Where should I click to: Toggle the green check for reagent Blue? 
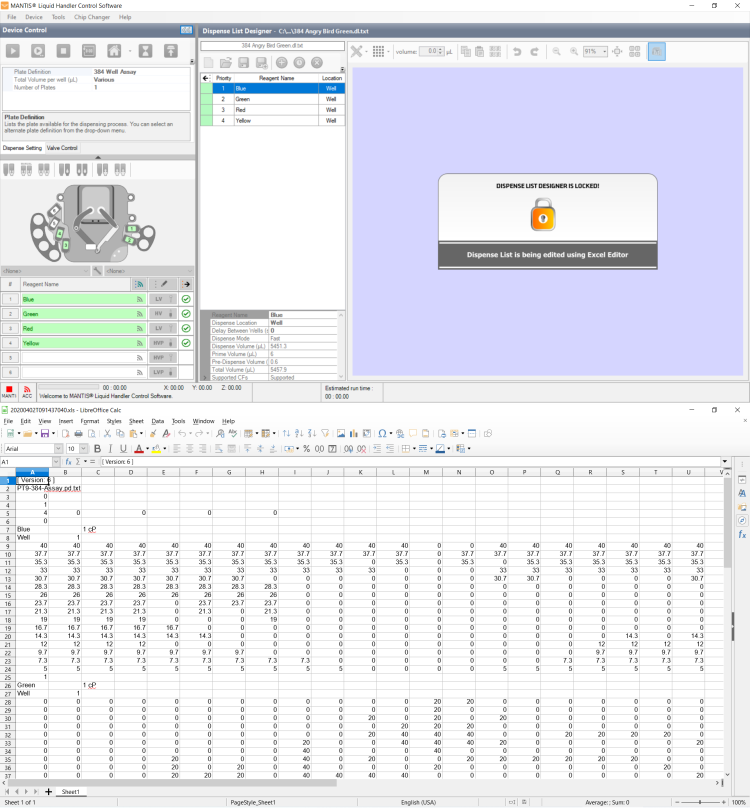[186, 299]
